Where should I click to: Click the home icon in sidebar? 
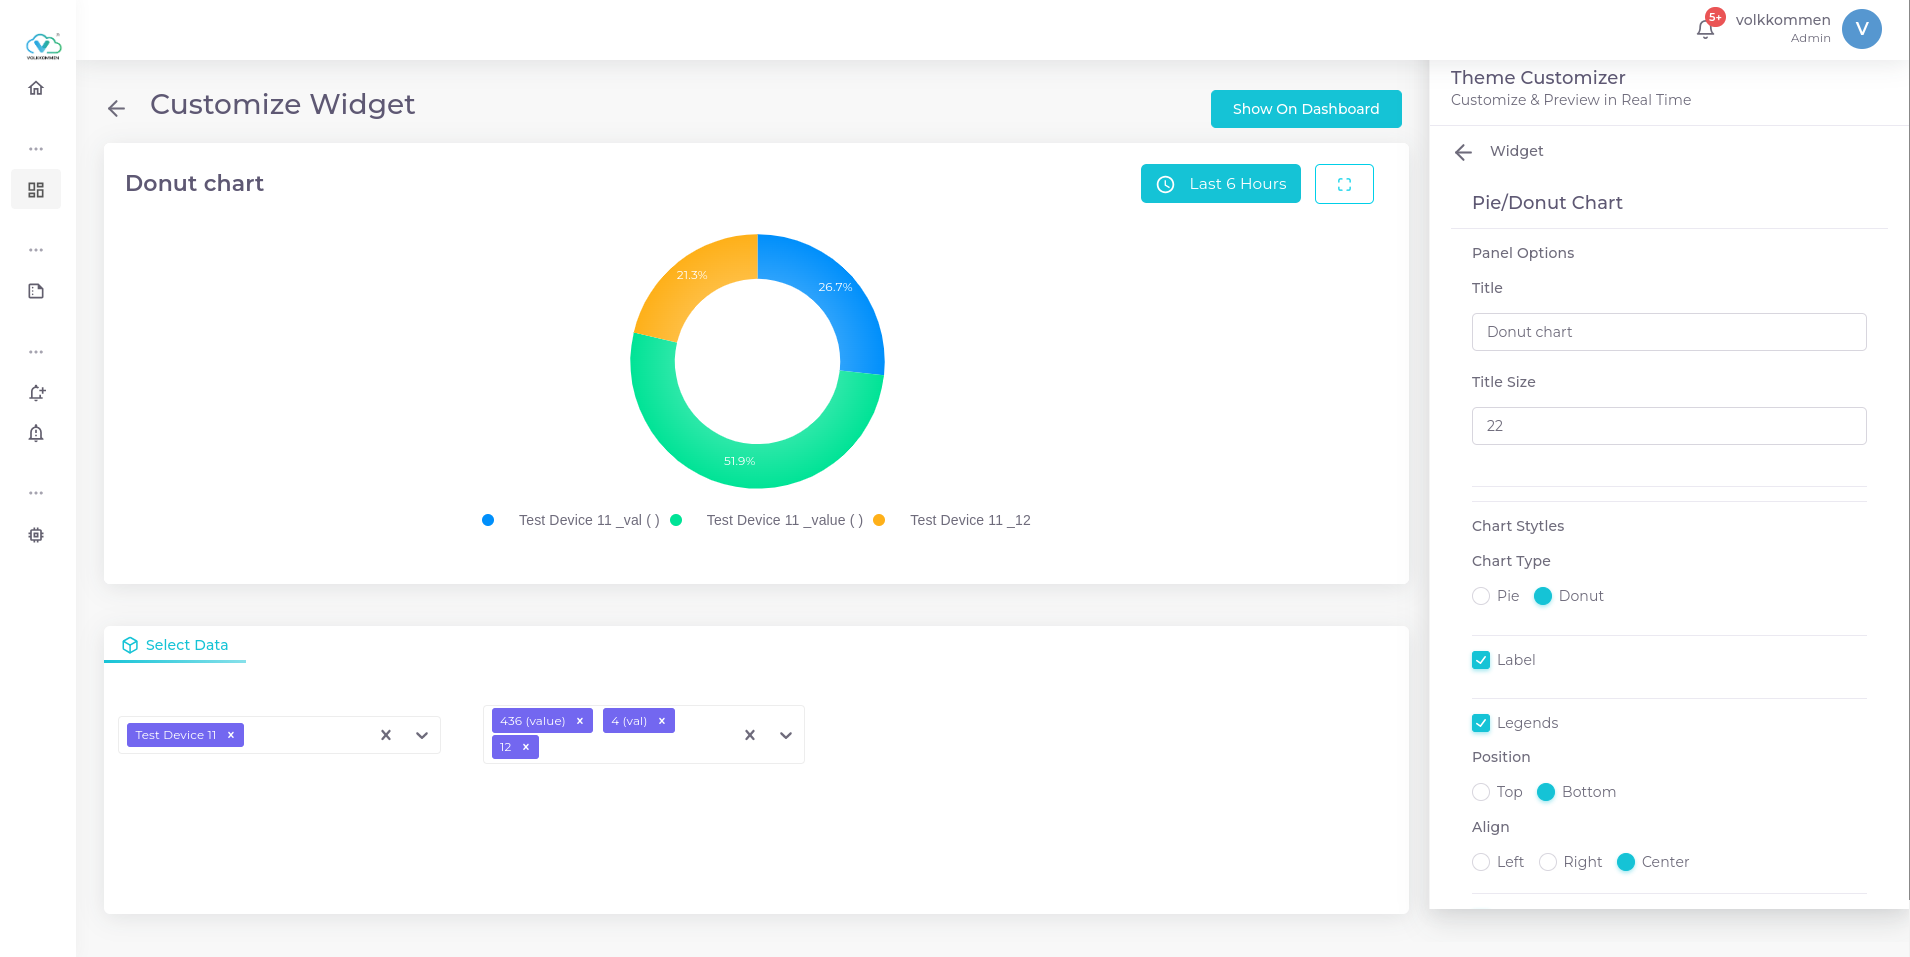pyautogui.click(x=36, y=88)
